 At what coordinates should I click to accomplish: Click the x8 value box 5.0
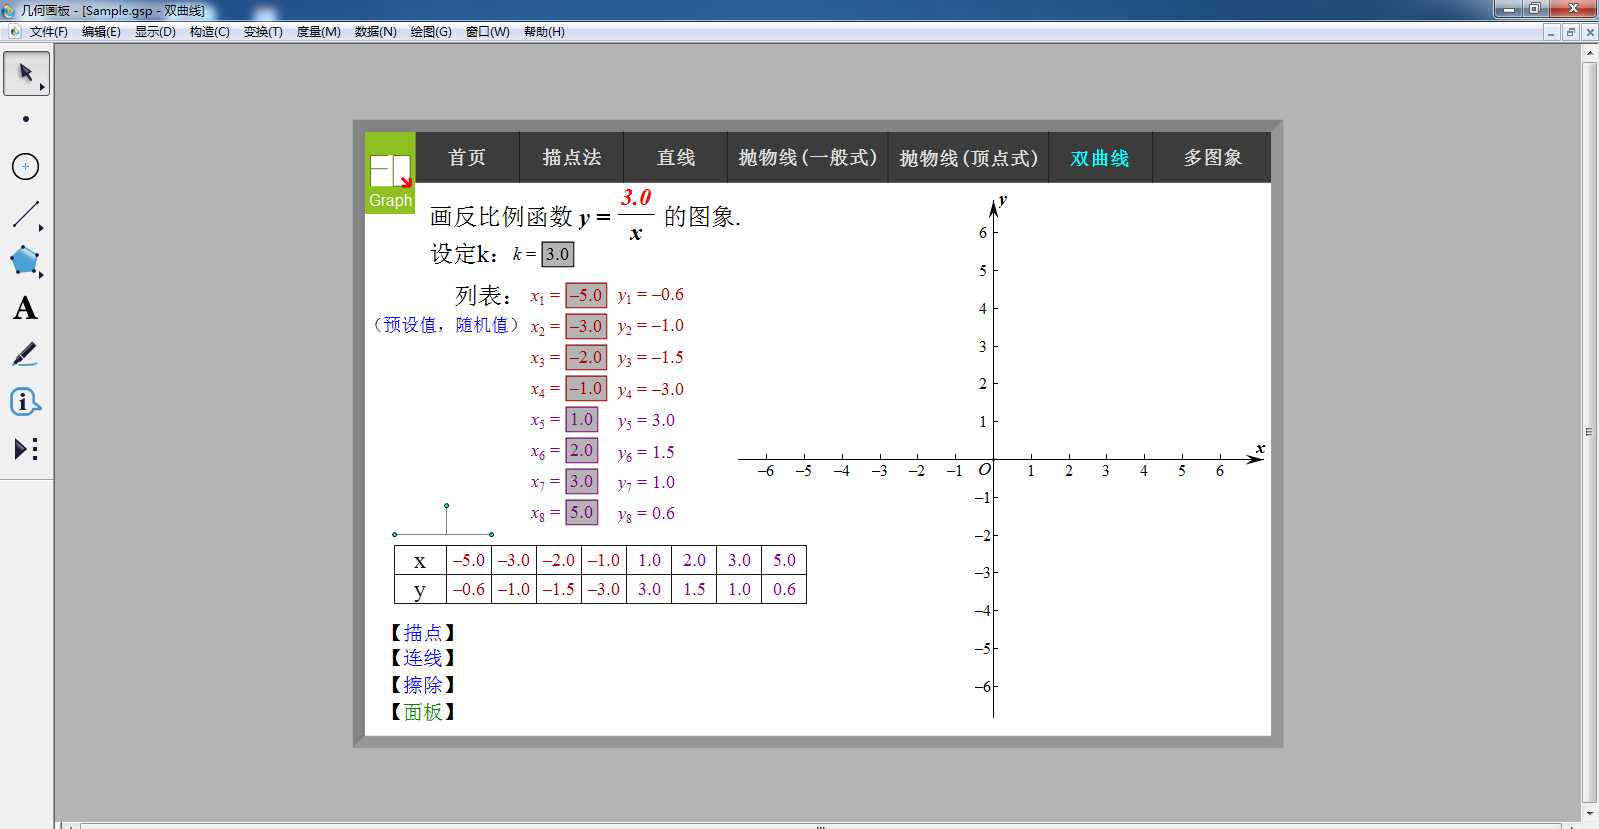pos(582,512)
